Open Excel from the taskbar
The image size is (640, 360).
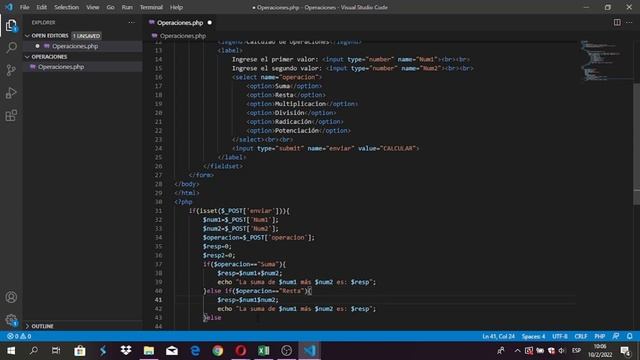(264, 351)
